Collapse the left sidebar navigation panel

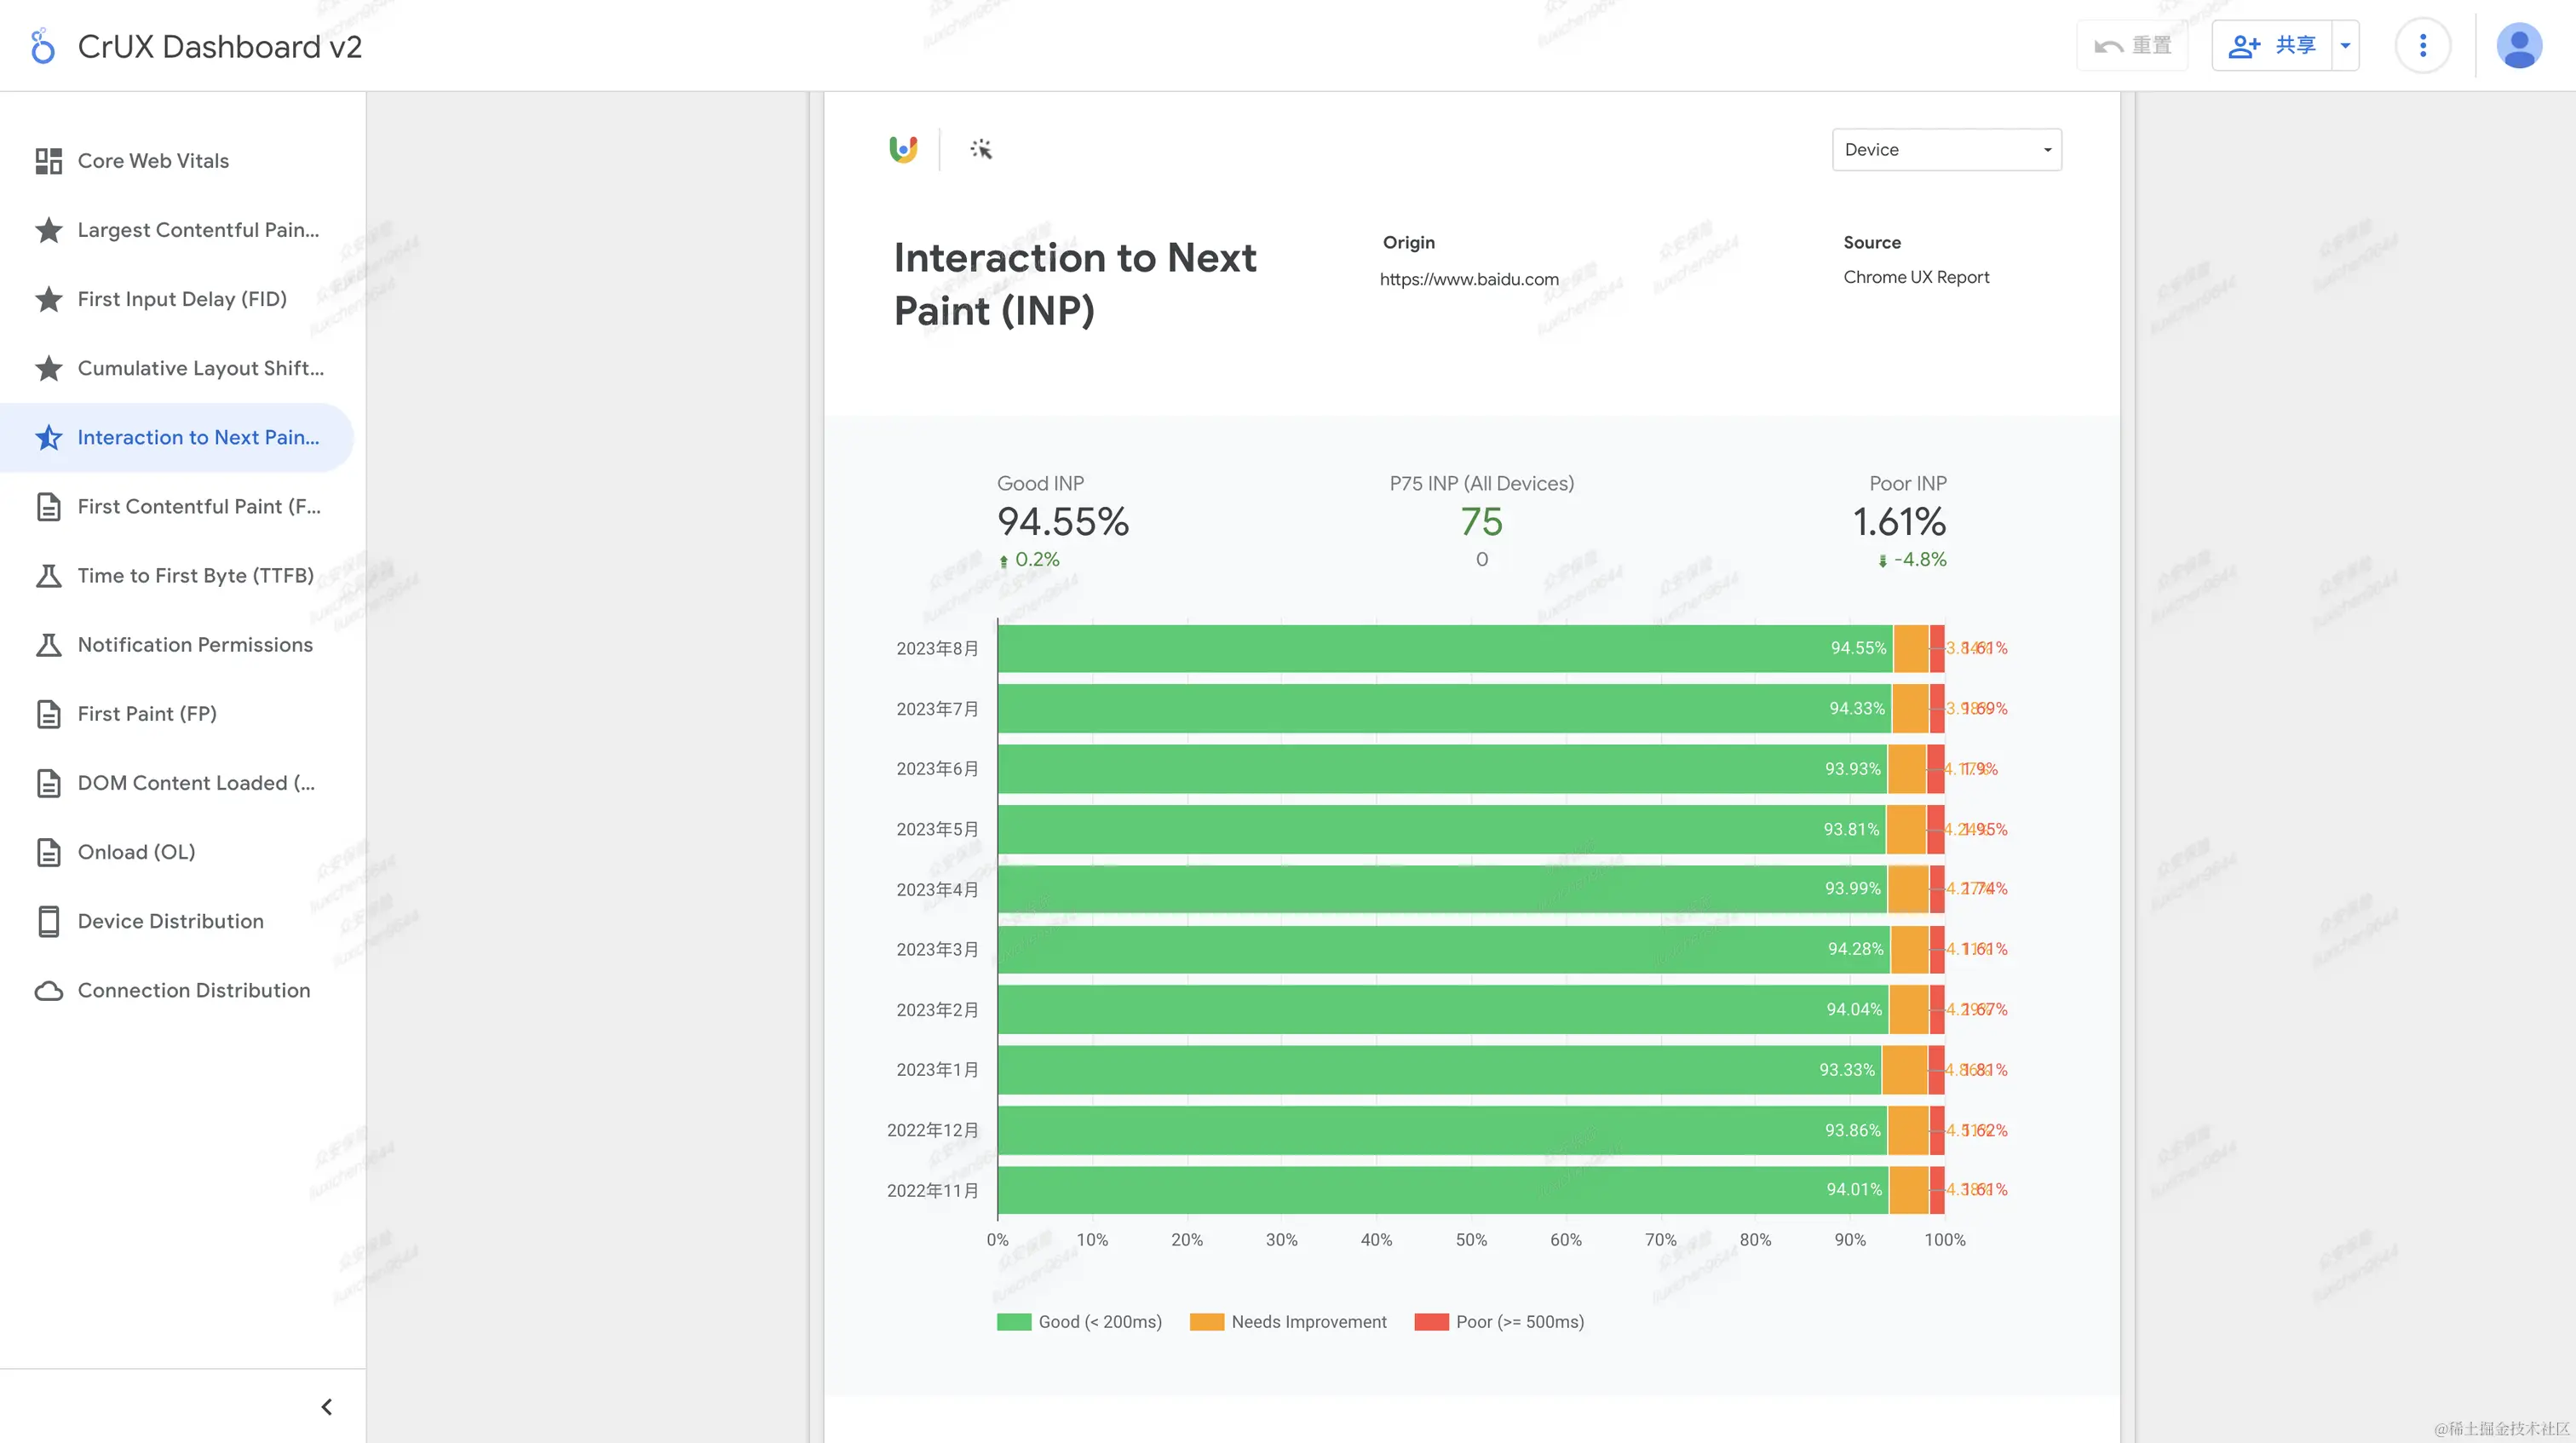[x=326, y=1407]
